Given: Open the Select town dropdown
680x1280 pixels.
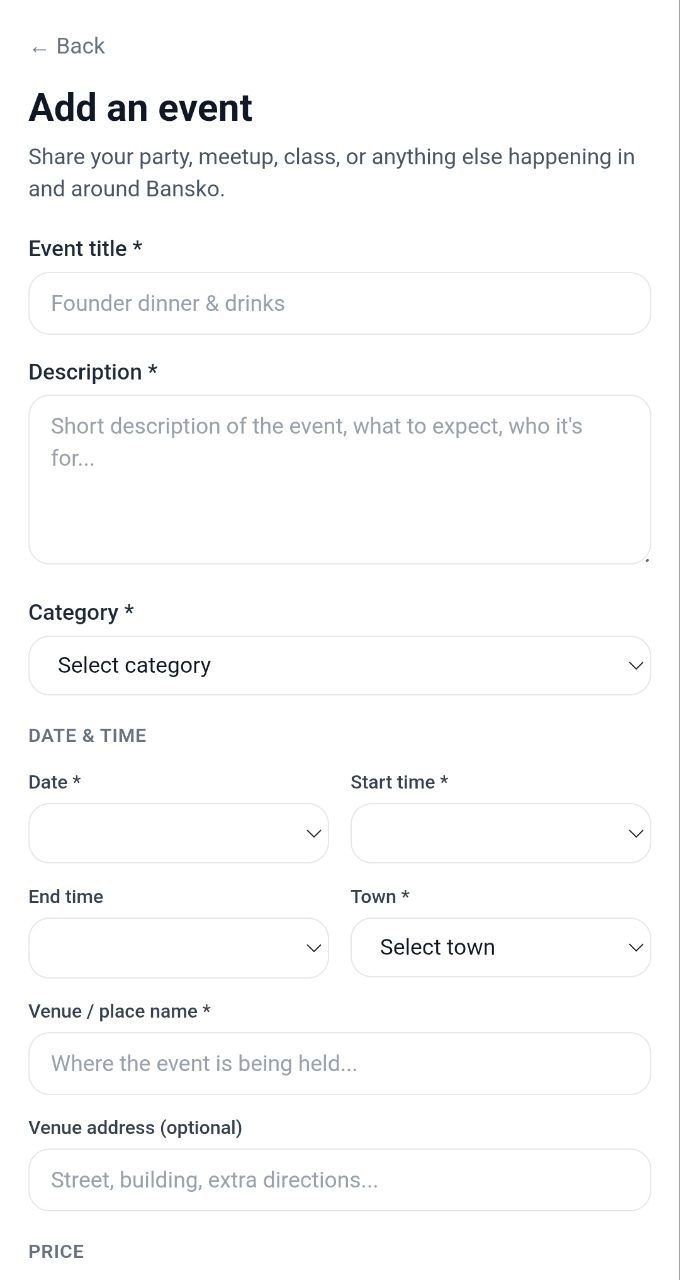Looking at the screenshot, I should (x=500, y=947).
